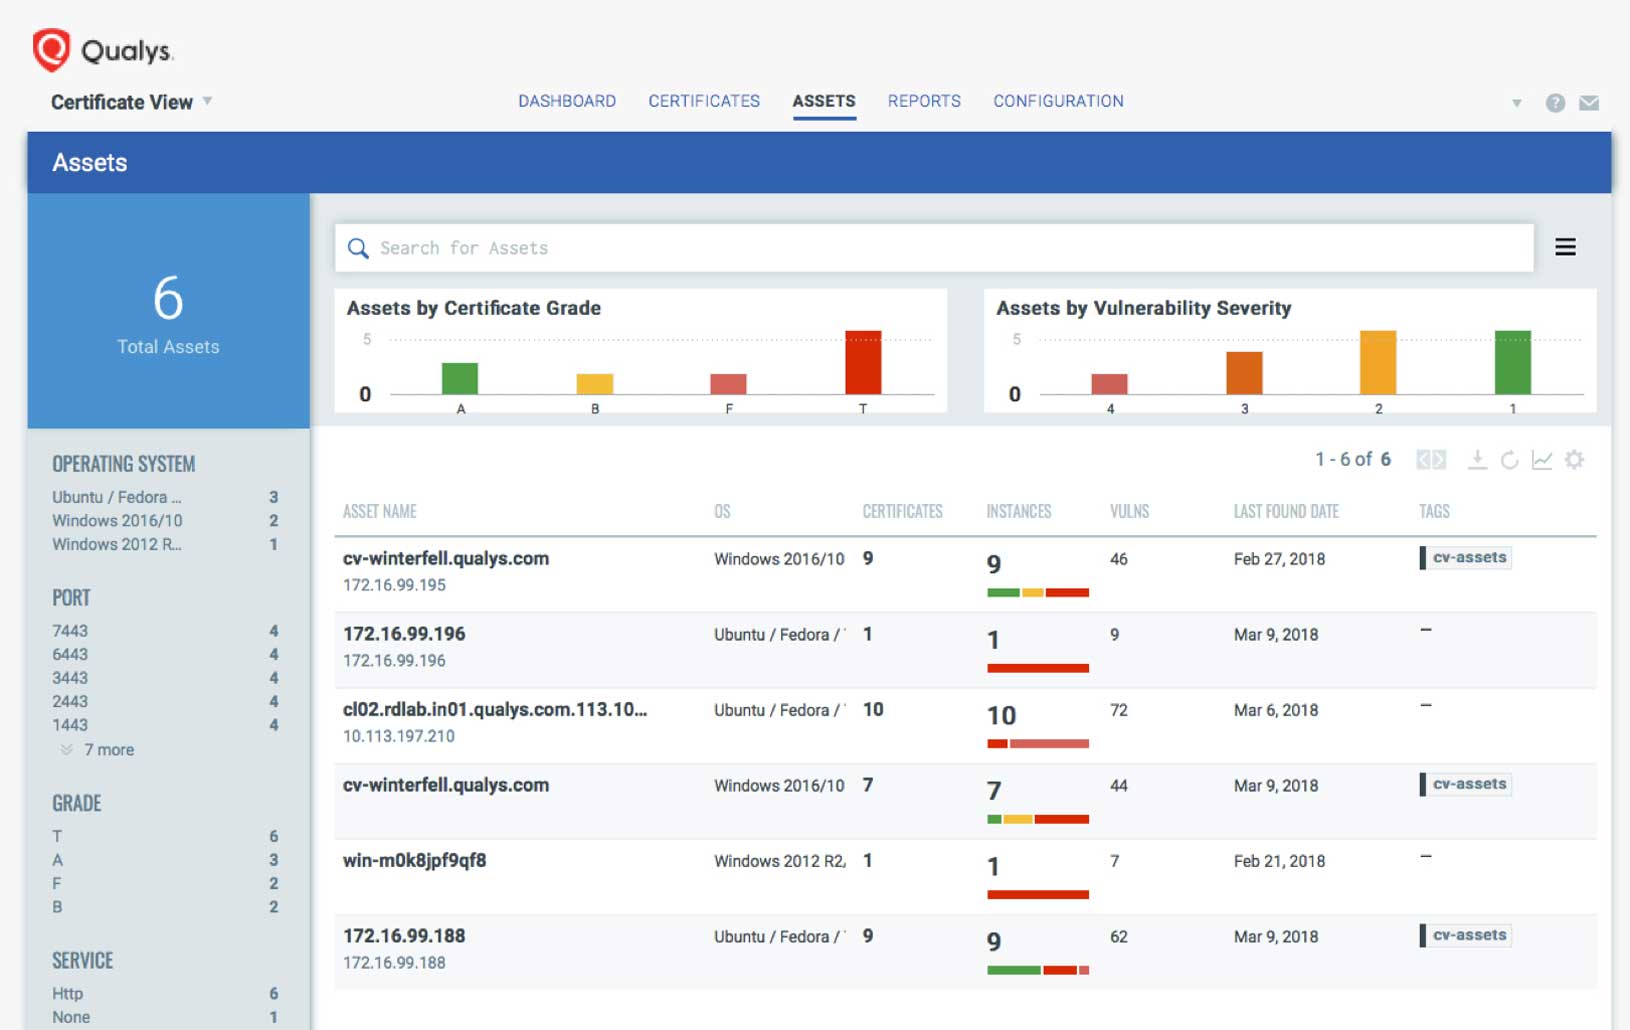1630x1030 pixels.
Task: Filter by Windows 2016/10 operating system
Action: pos(117,521)
